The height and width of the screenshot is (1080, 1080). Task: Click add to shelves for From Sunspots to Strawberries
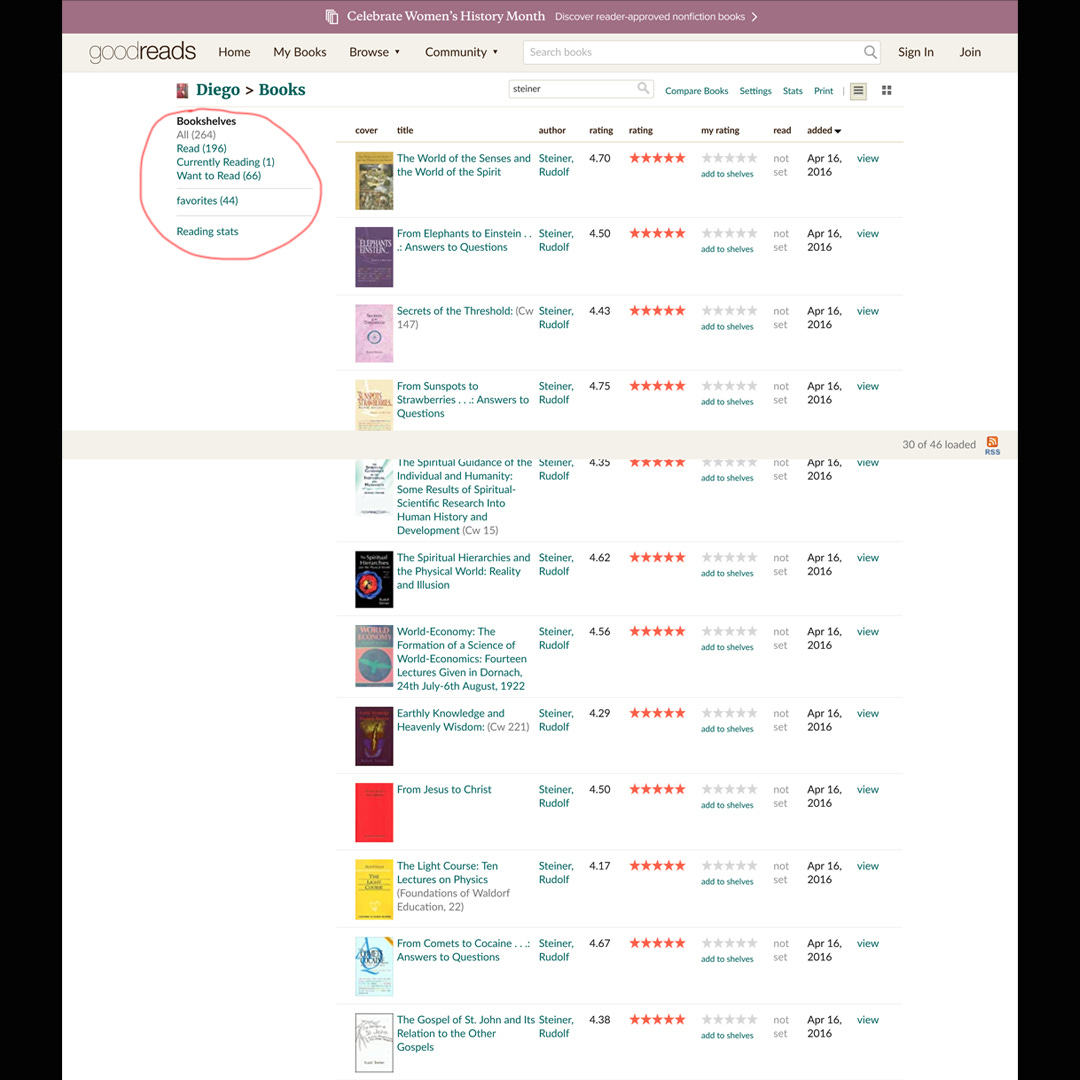click(x=727, y=402)
